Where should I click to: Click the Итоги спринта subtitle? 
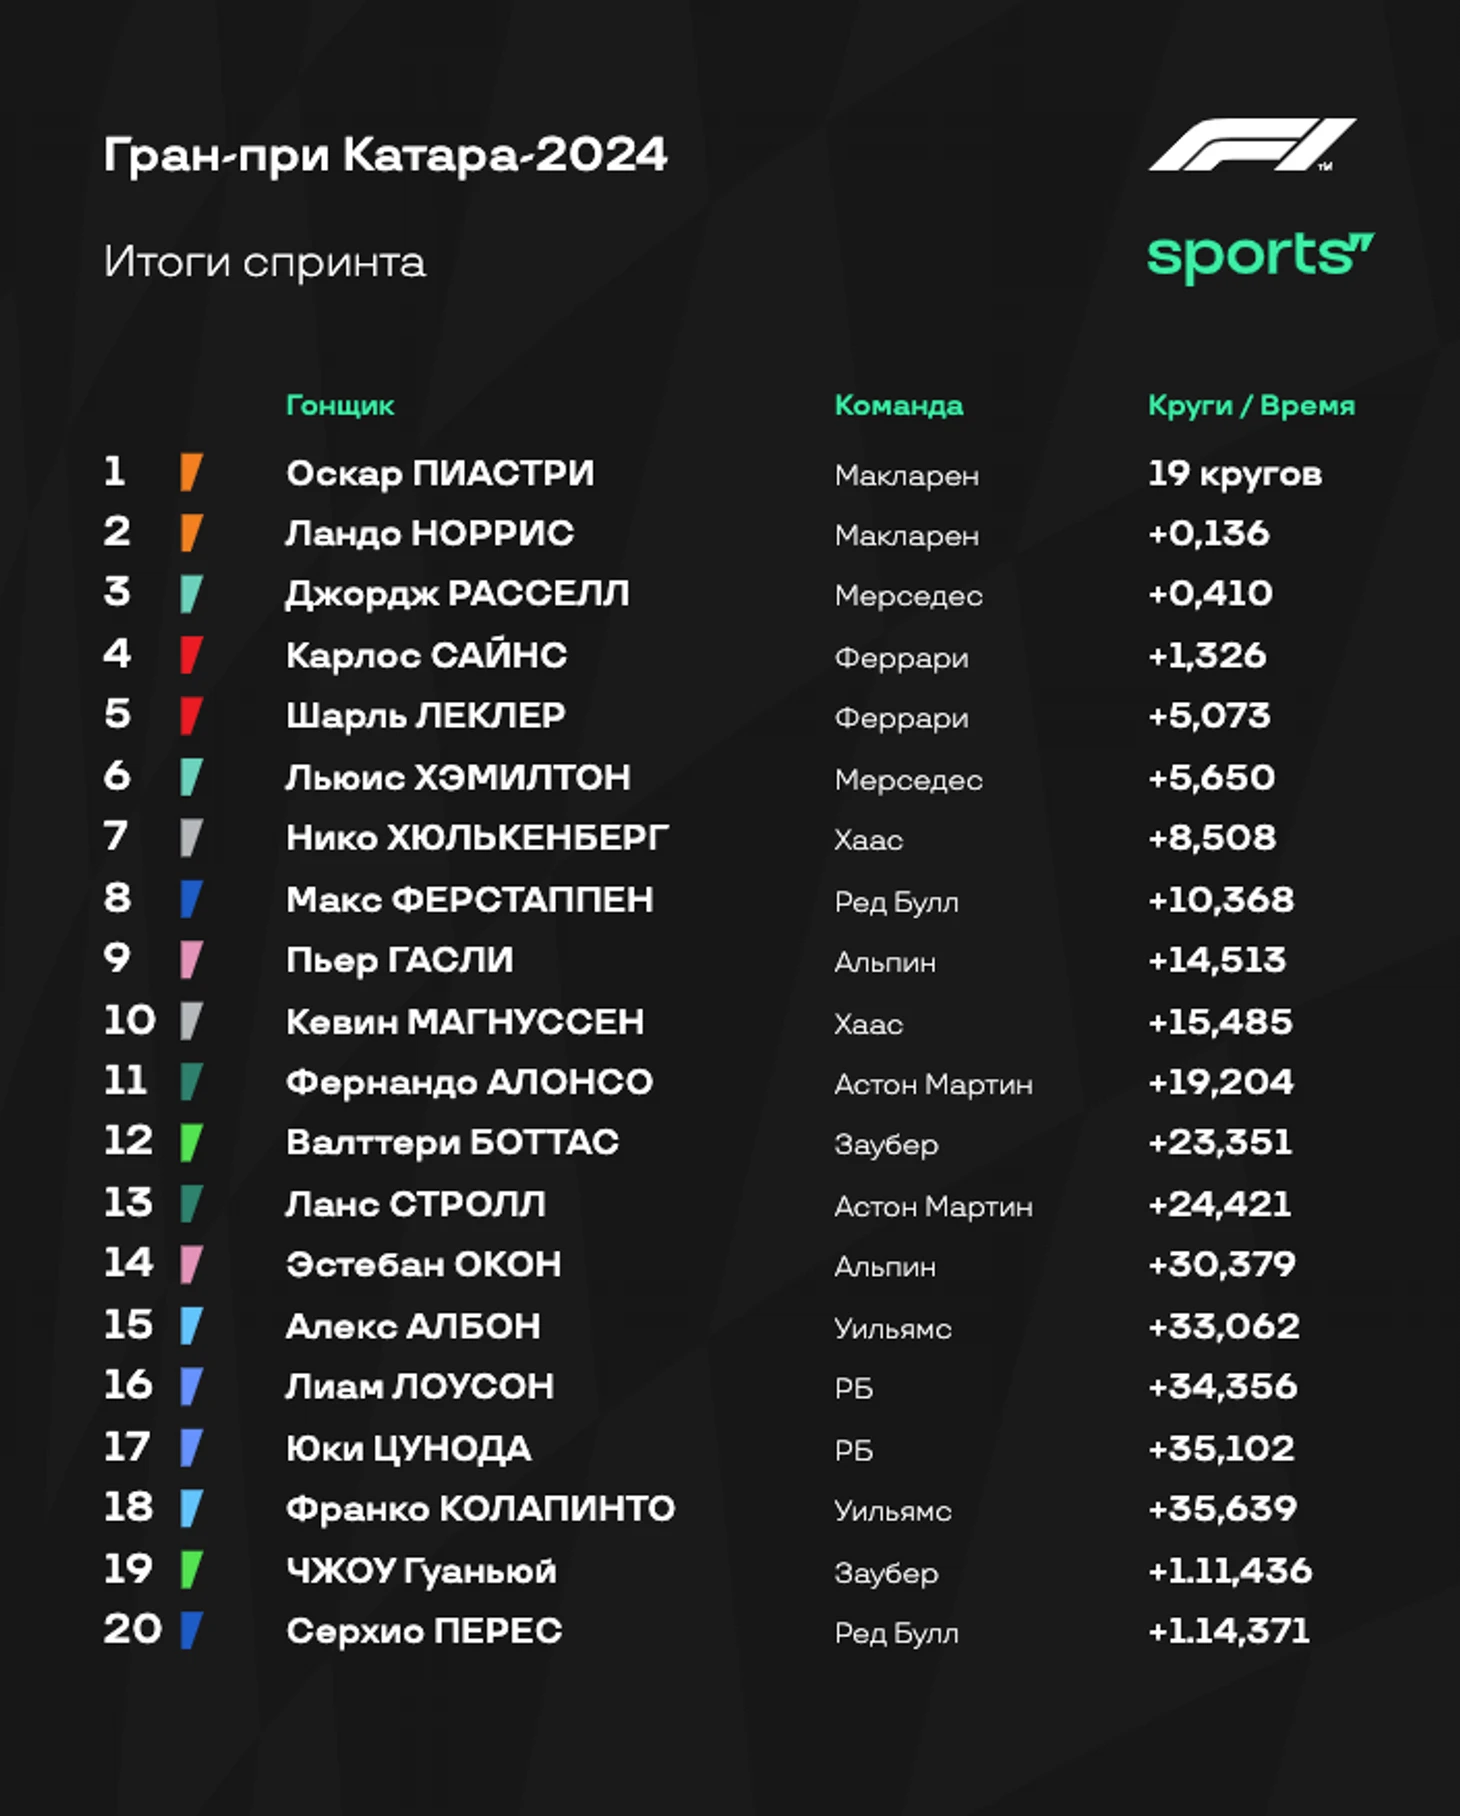[265, 262]
